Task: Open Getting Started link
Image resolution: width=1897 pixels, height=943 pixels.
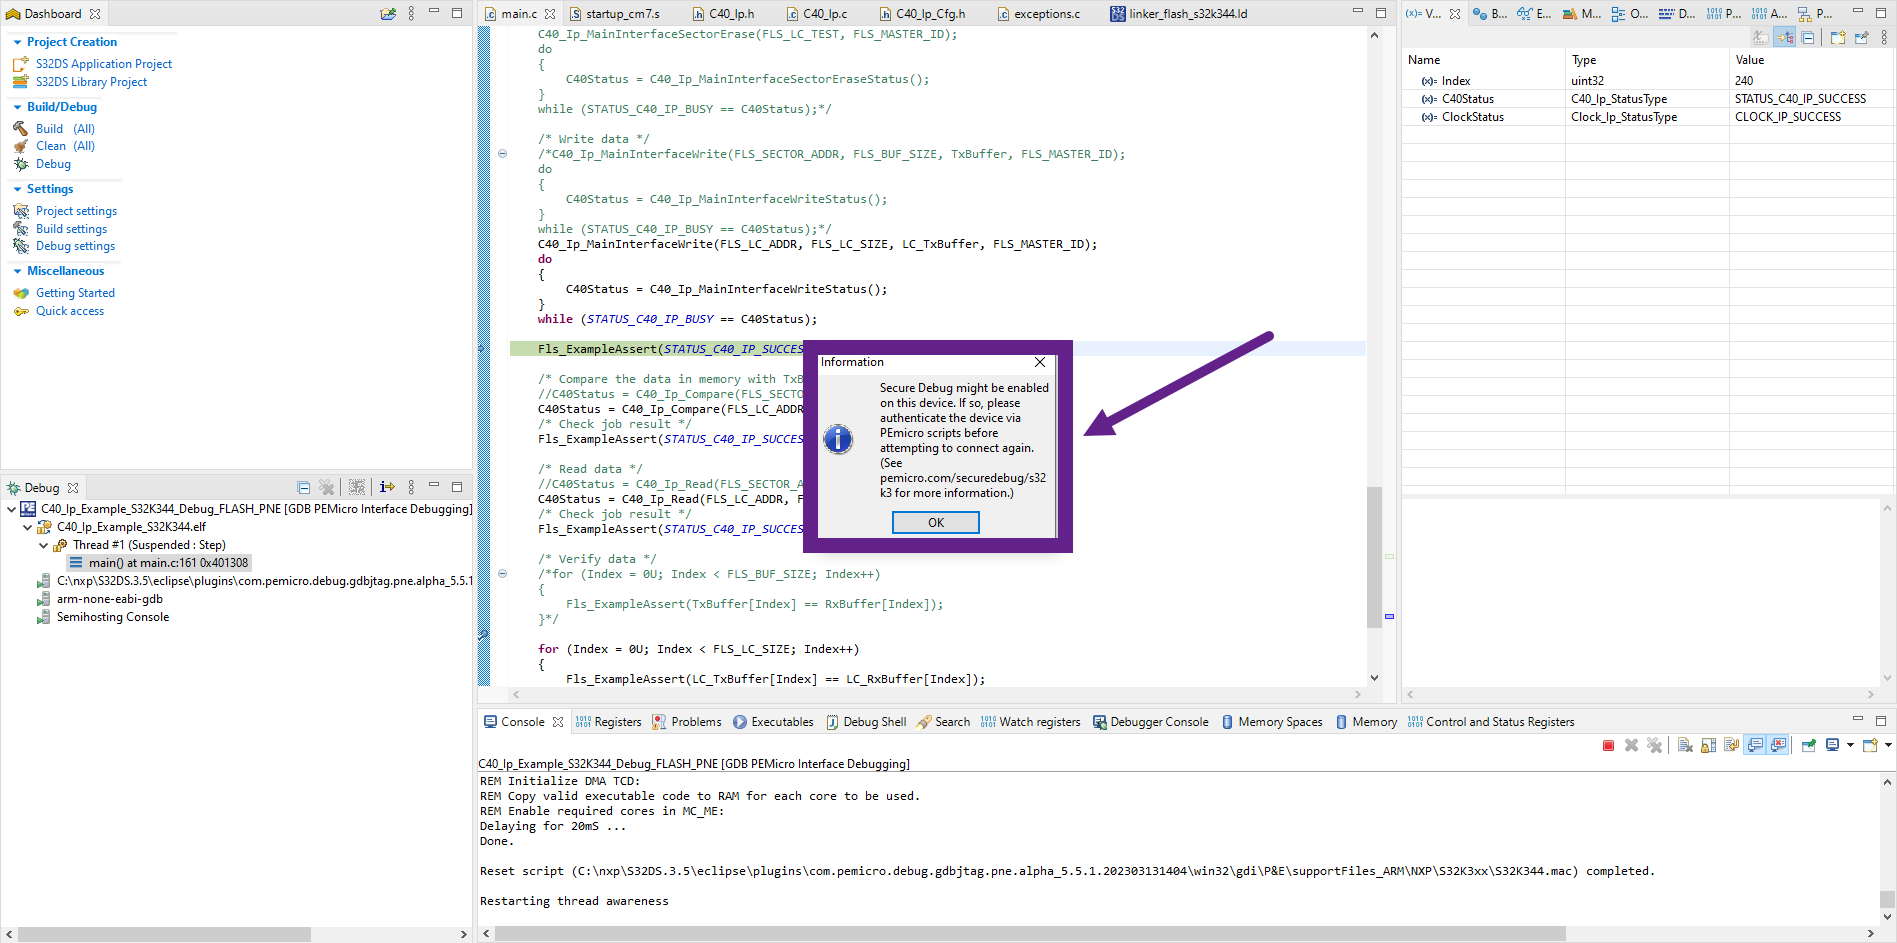Action: (75, 293)
